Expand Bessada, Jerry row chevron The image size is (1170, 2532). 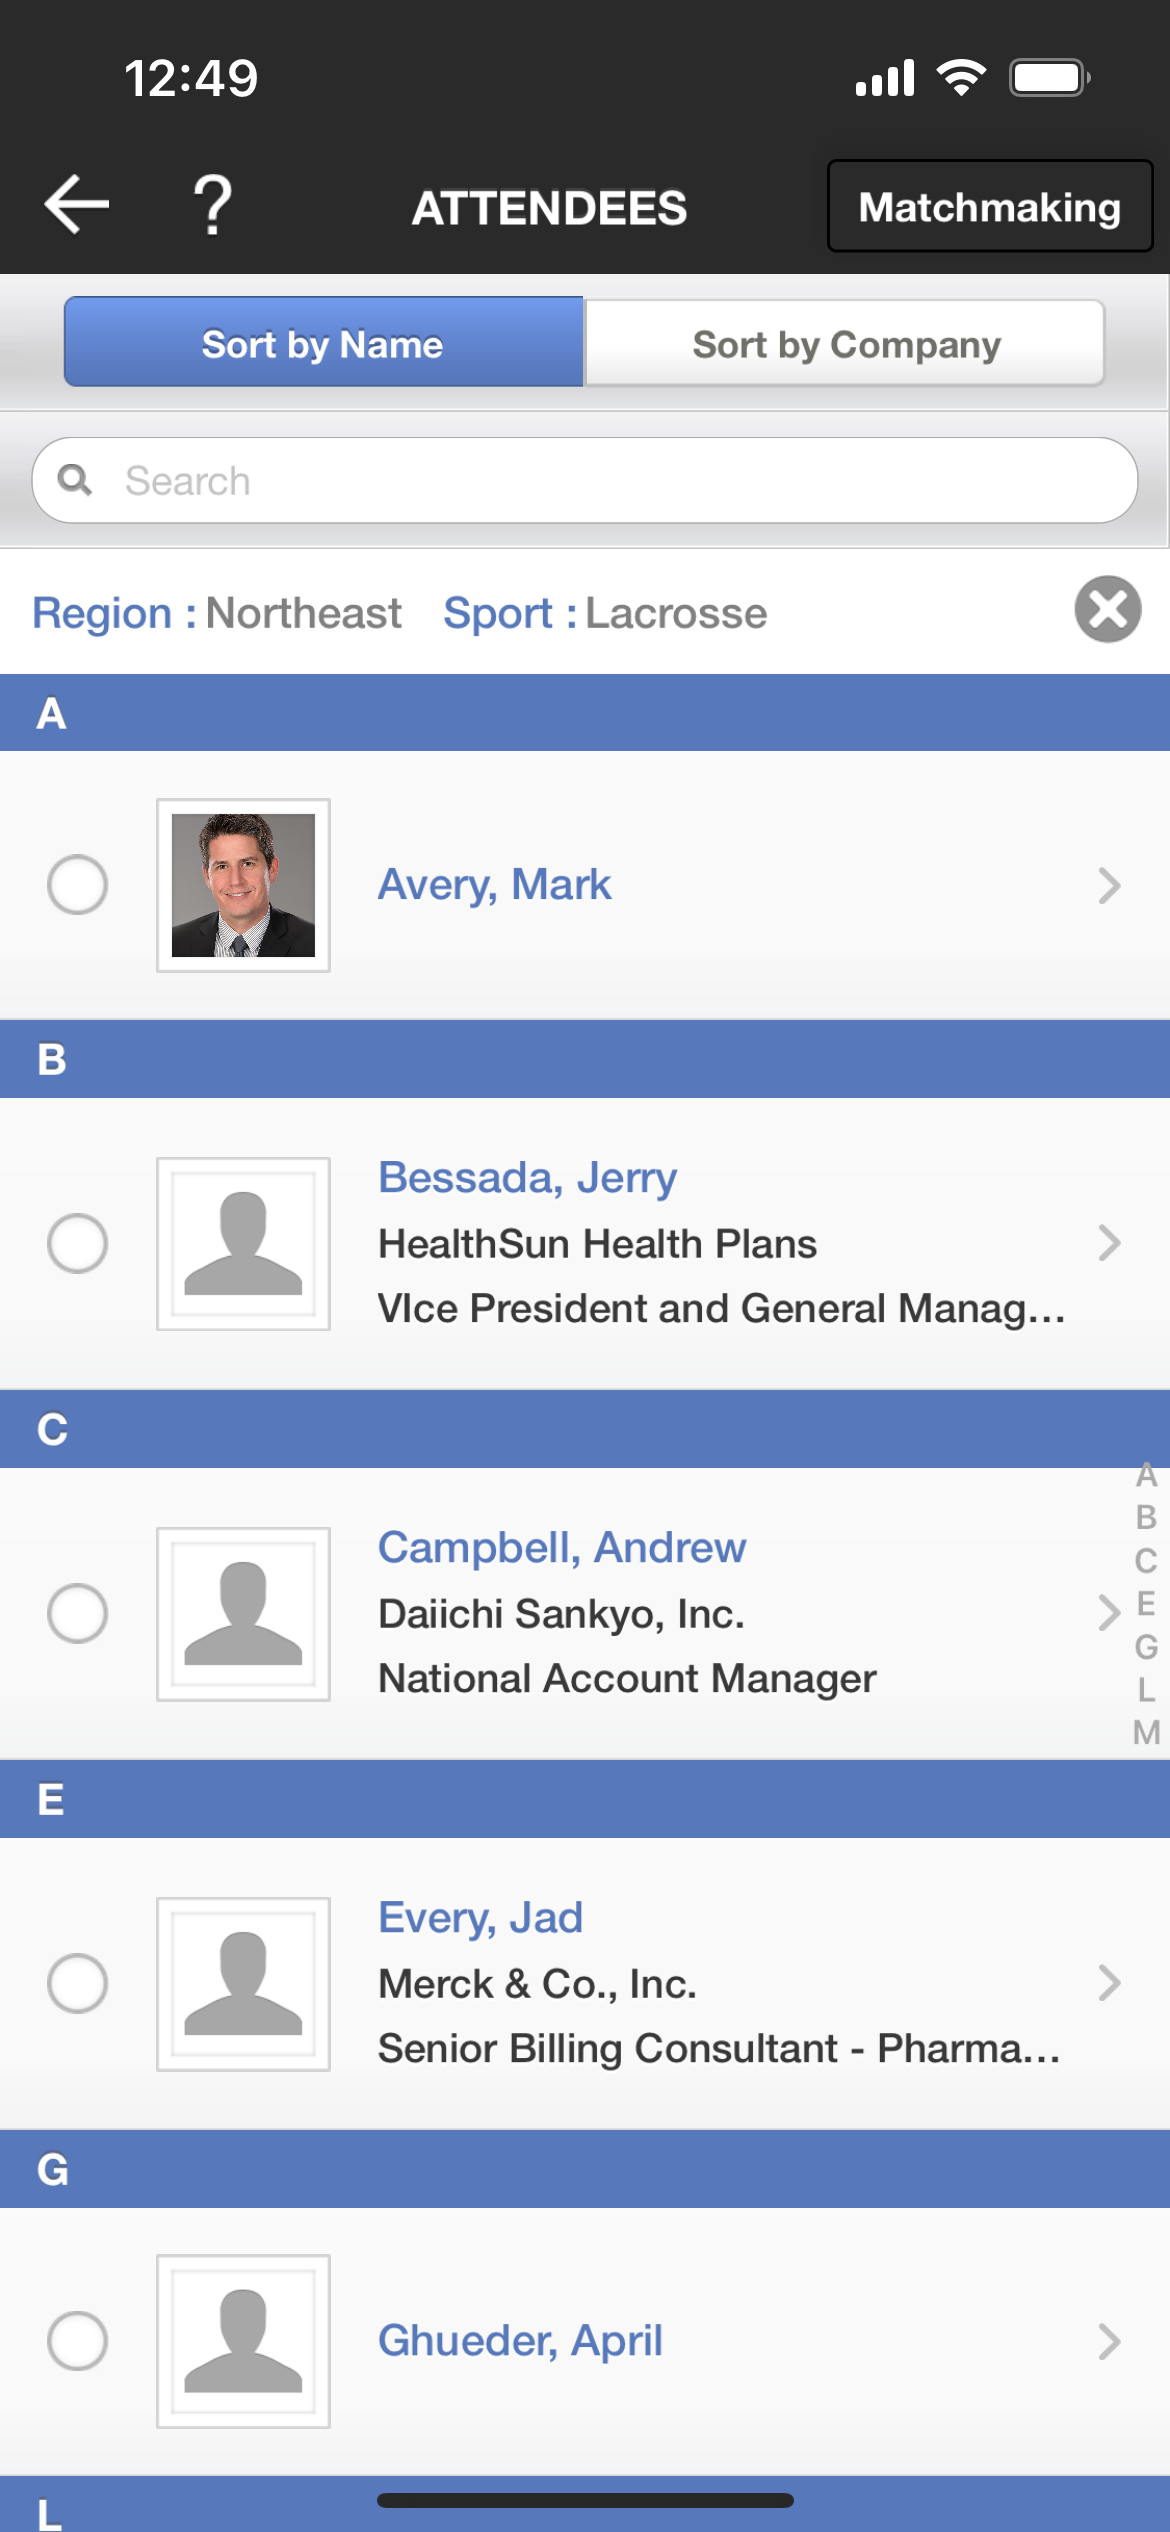click(1109, 1243)
